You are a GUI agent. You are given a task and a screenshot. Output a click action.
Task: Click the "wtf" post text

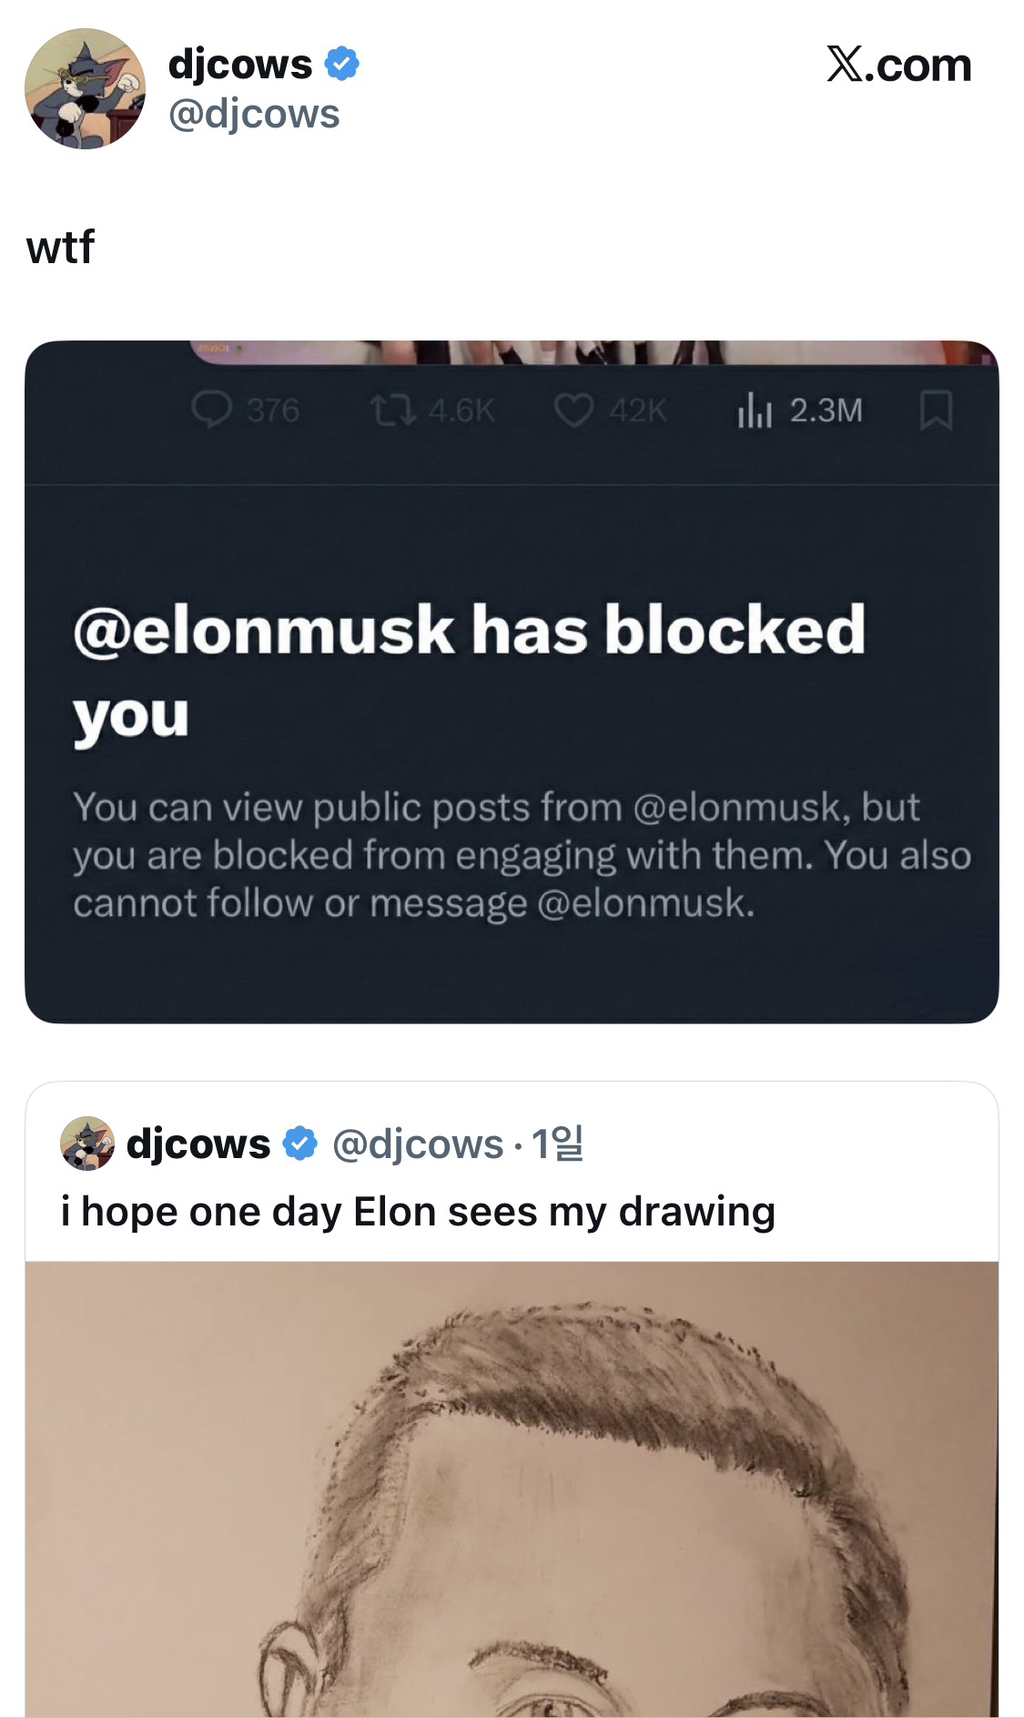(x=60, y=247)
